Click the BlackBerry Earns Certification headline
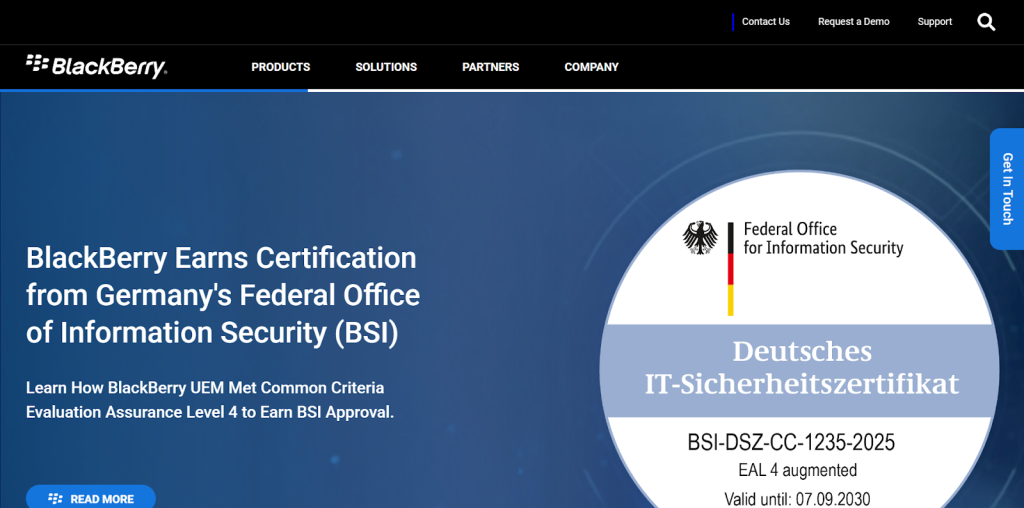 pos(223,295)
